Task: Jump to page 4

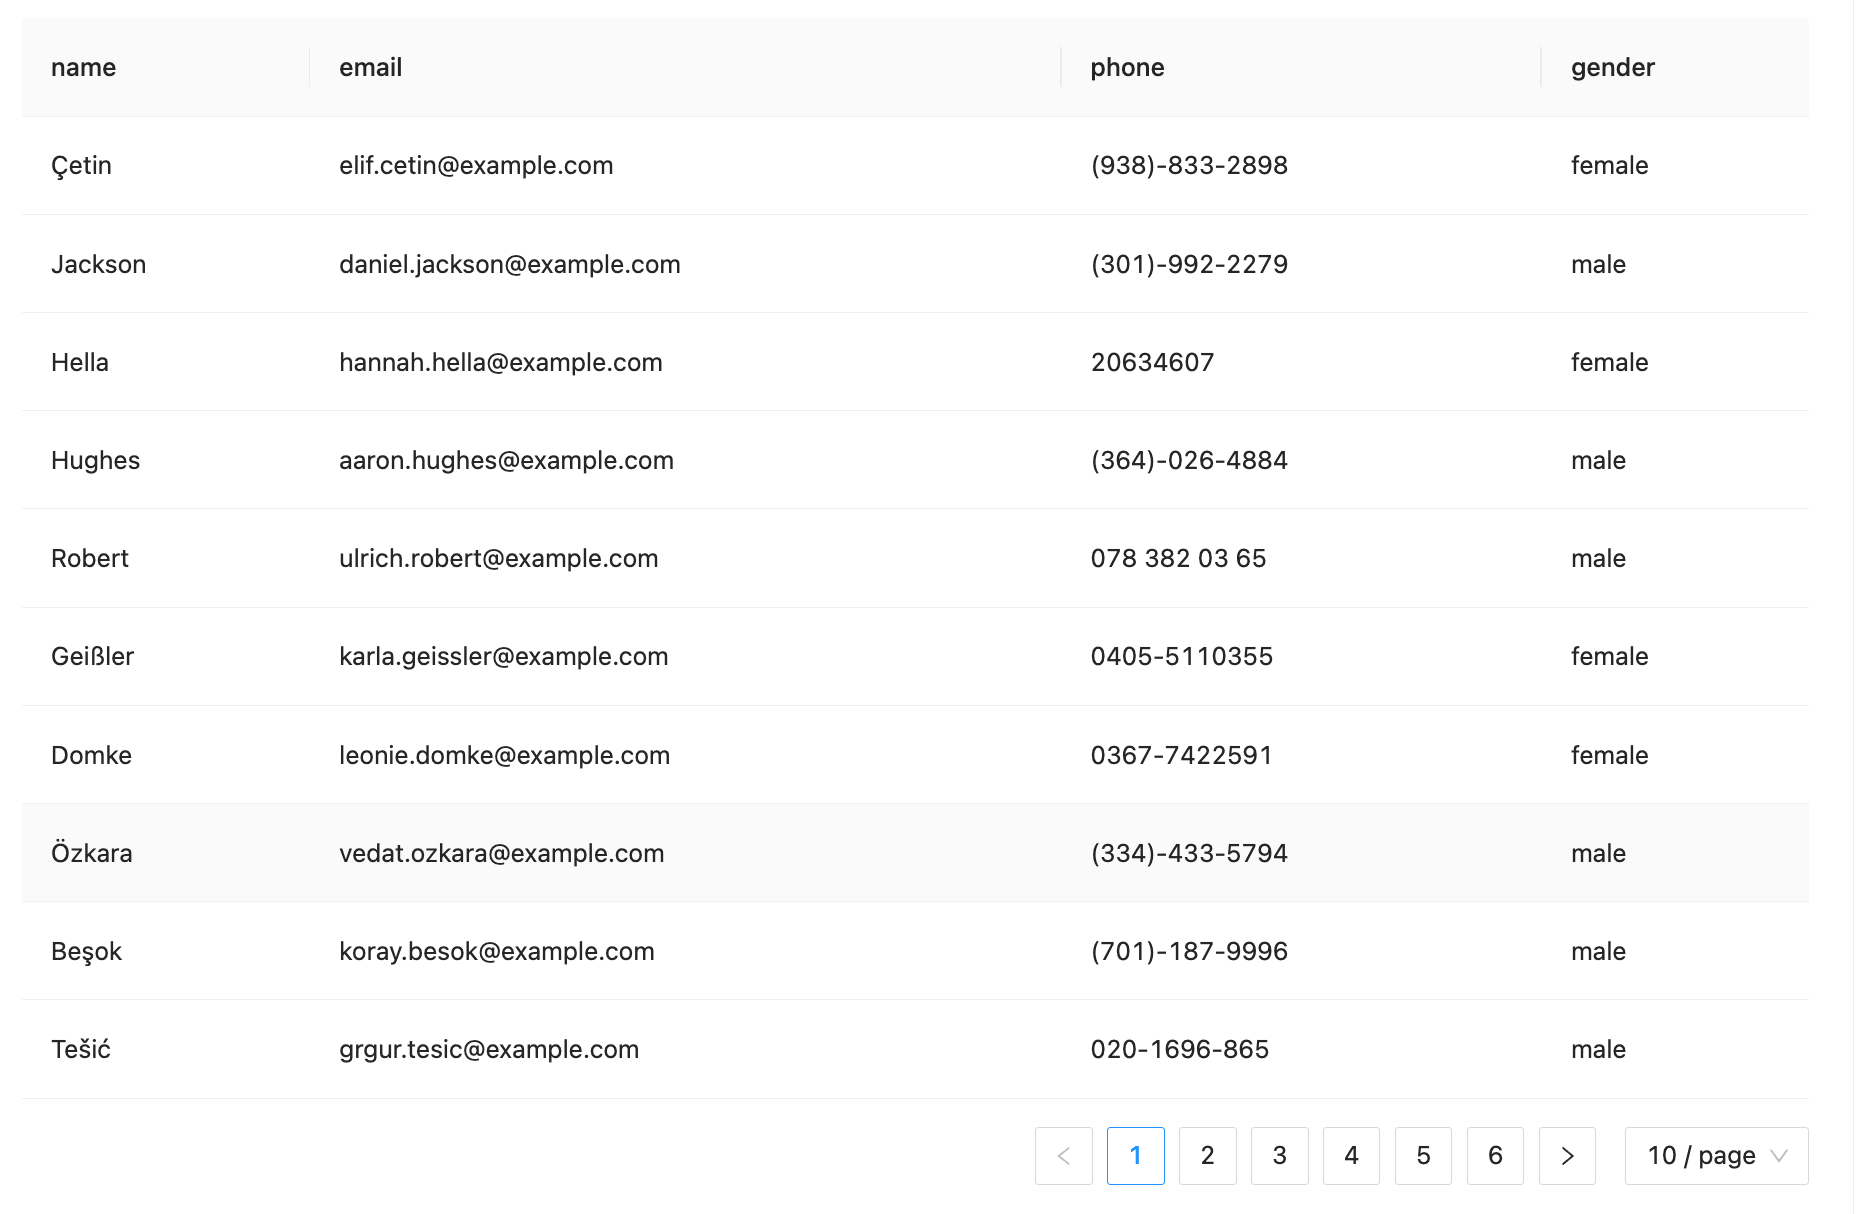Action: [x=1351, y=1156]
